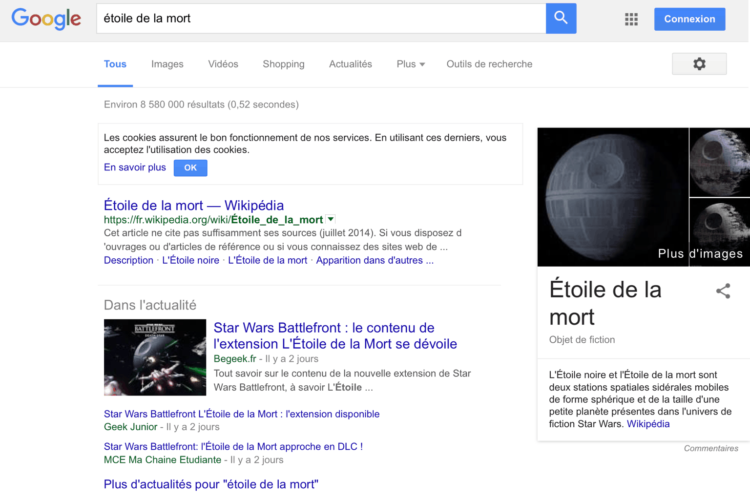This screenshot has height=500, width=750.
Task: Open Étoile de la mort — Wikipédia result
Action: click(194, 205)
